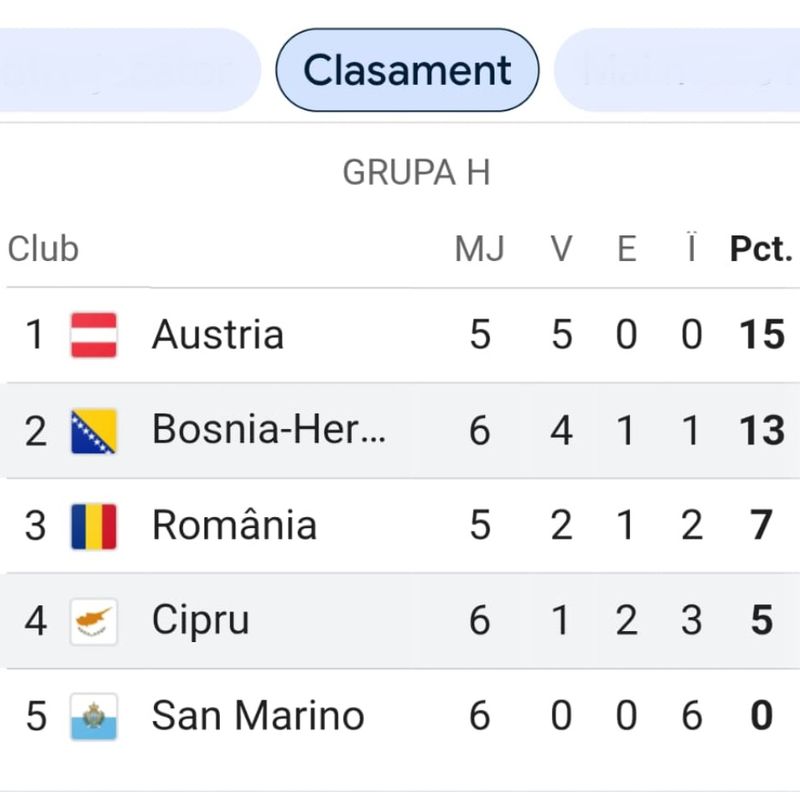Open the San Marino team name link
The image size is (800, 792).
click(258, 716)
